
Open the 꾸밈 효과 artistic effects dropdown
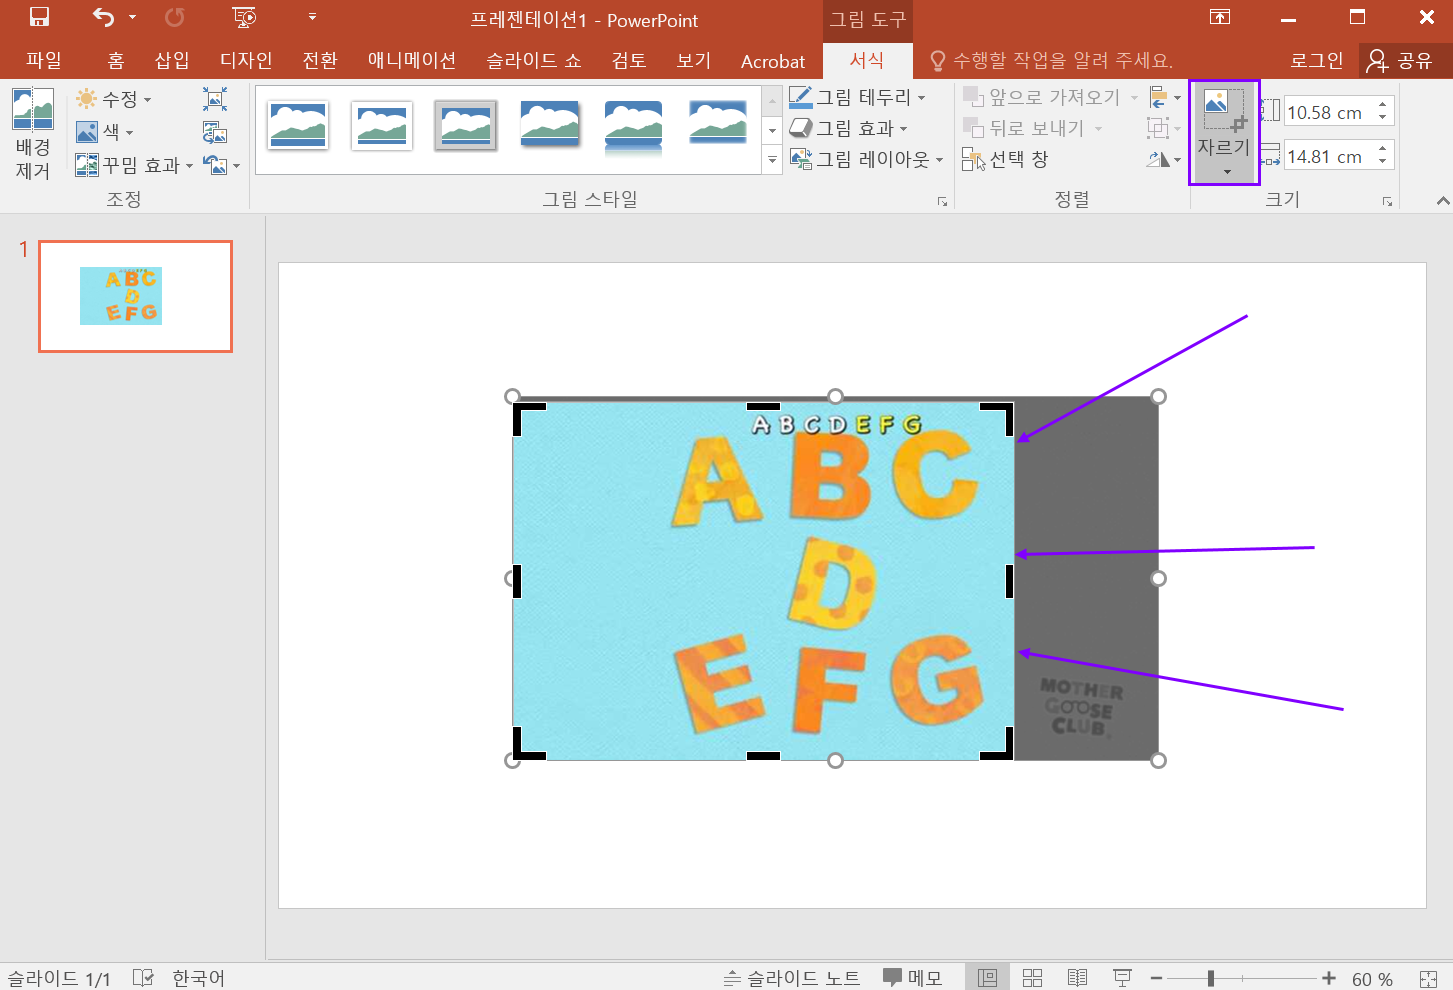point(134,165)
